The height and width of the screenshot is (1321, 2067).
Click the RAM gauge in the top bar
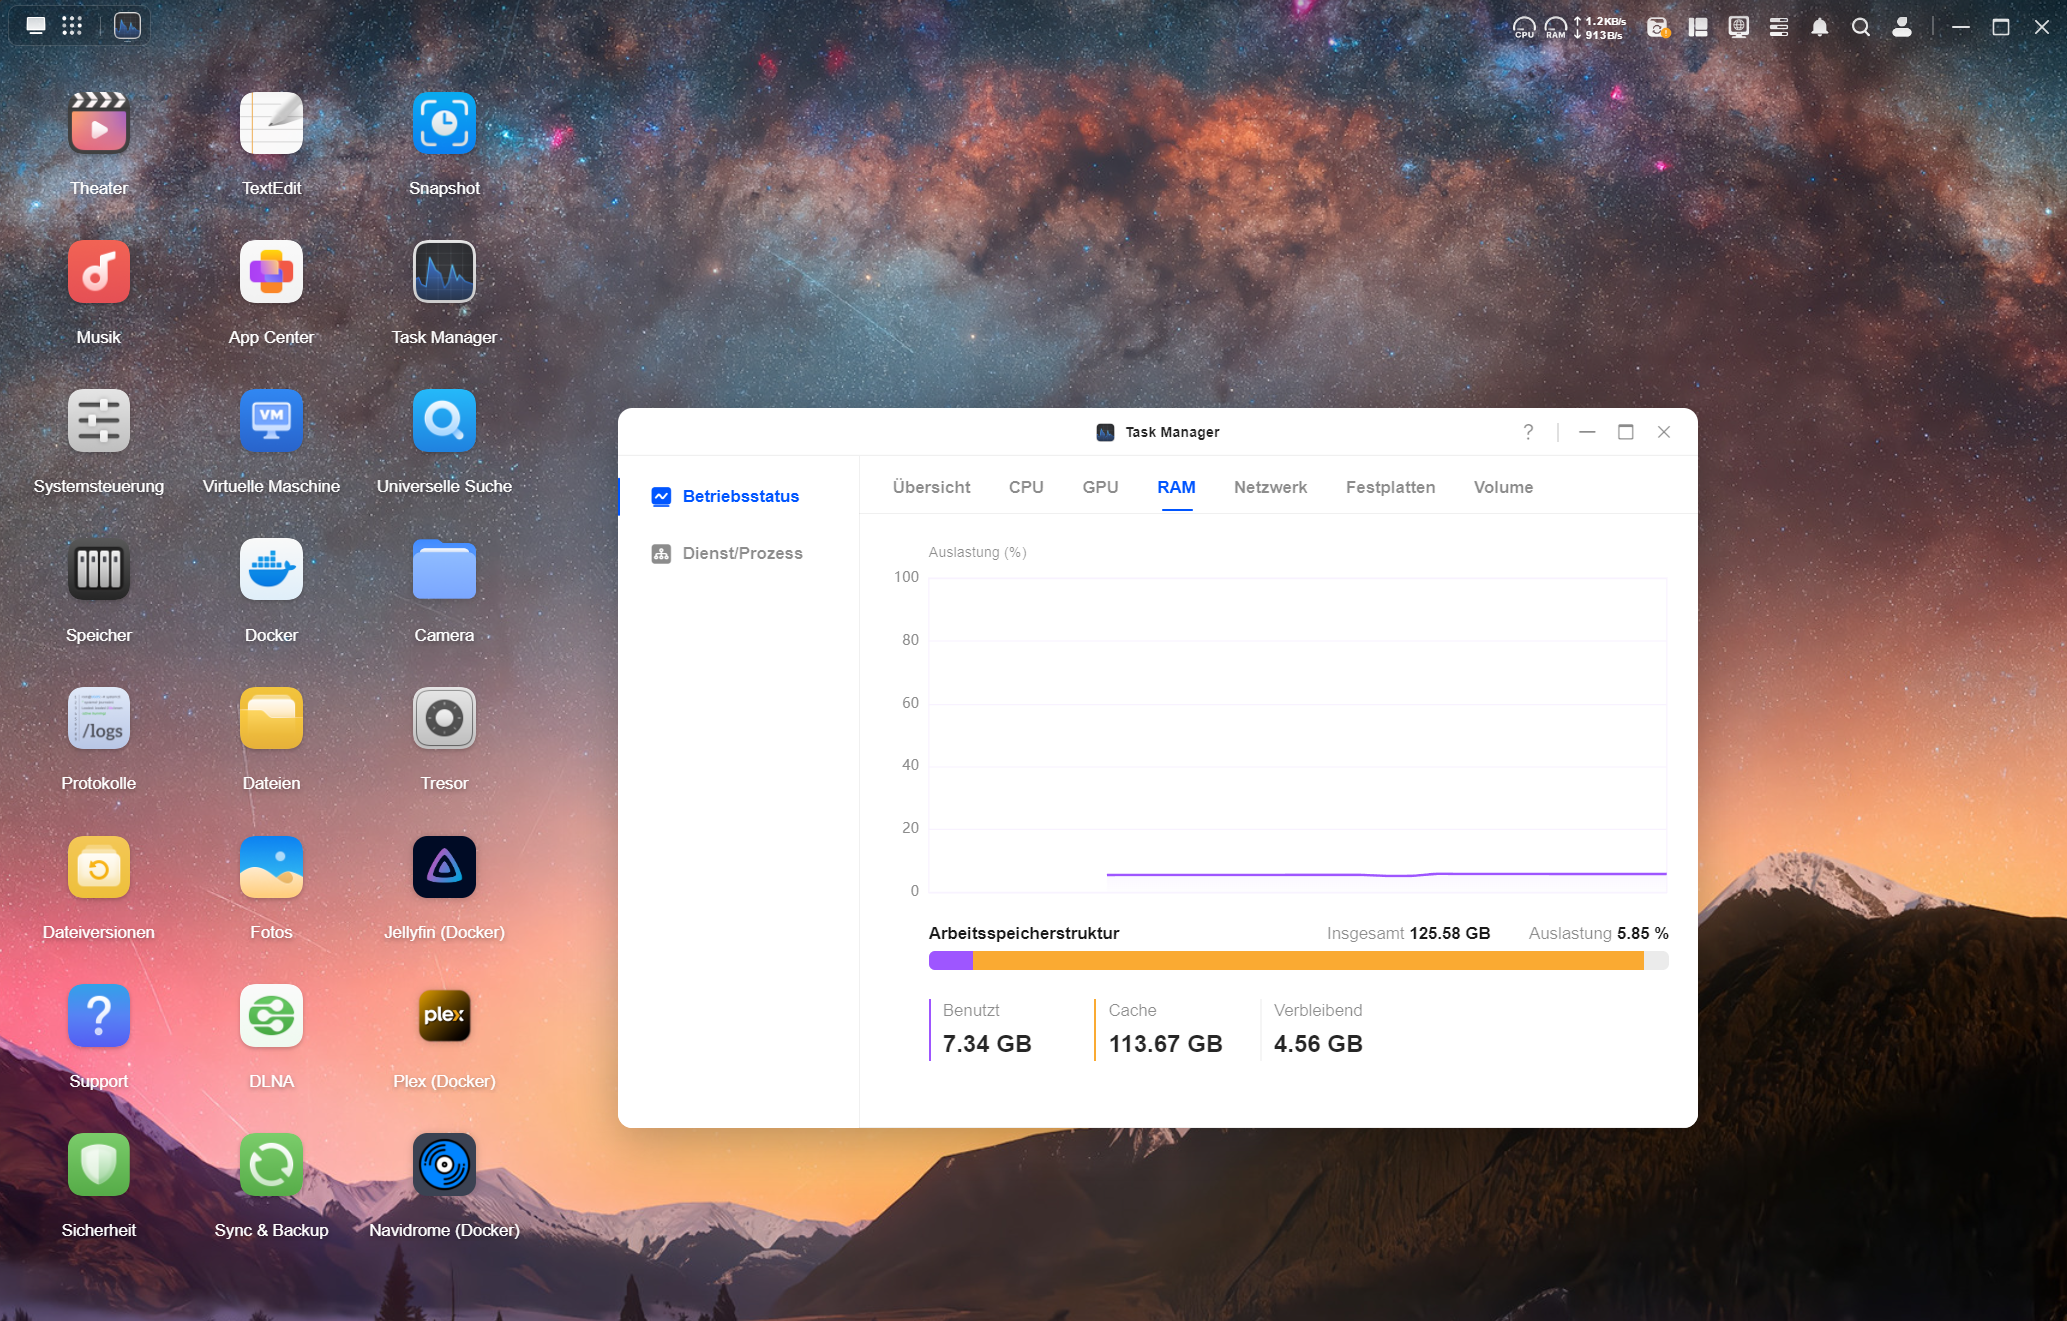tap(1555, 27)
